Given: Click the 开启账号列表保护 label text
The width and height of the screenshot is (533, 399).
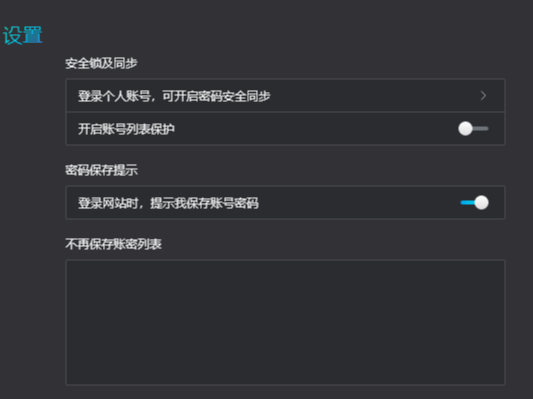Looking at the screenshot, I should pyautogui.click(x=126, y=129).
